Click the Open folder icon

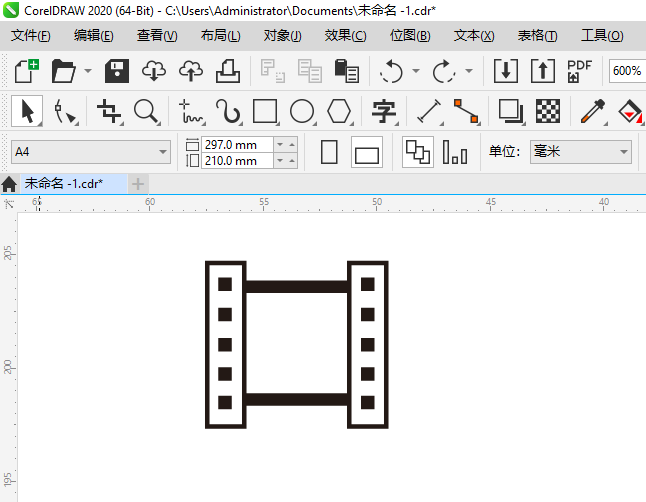click(63, 71)
